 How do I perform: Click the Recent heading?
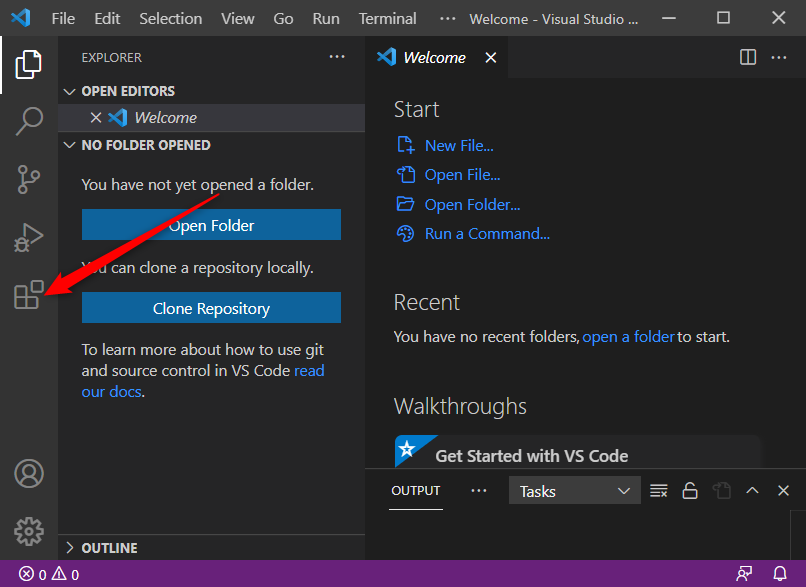427,302
